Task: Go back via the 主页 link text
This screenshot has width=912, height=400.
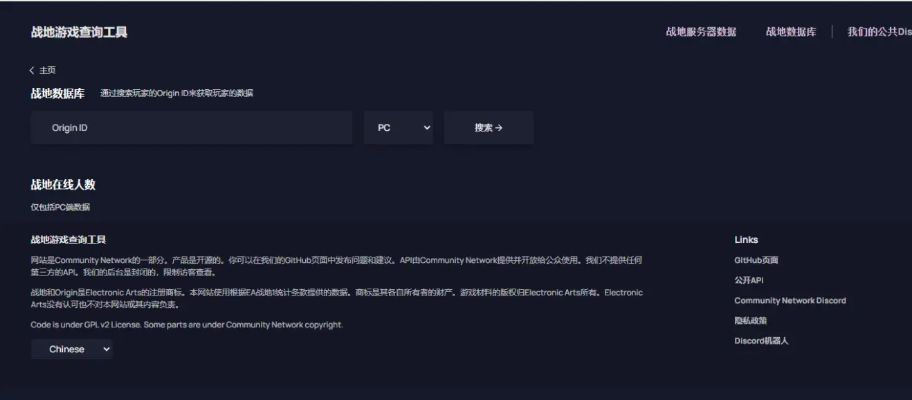Action: pyautogui.click(x=48, y=70)
